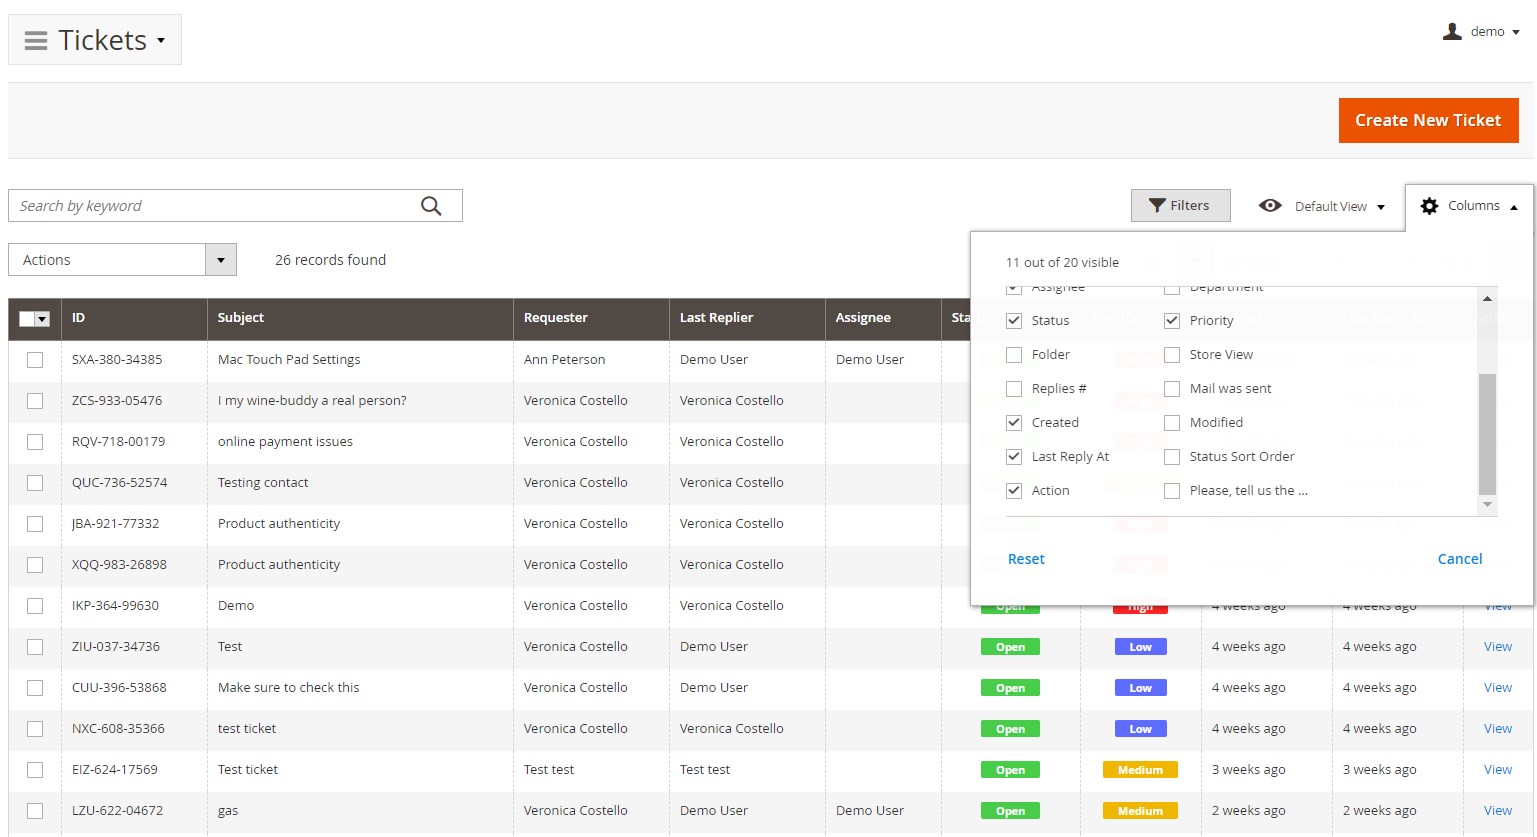
Task: Enable the Mail was sent column
Action: [1172, 389]
